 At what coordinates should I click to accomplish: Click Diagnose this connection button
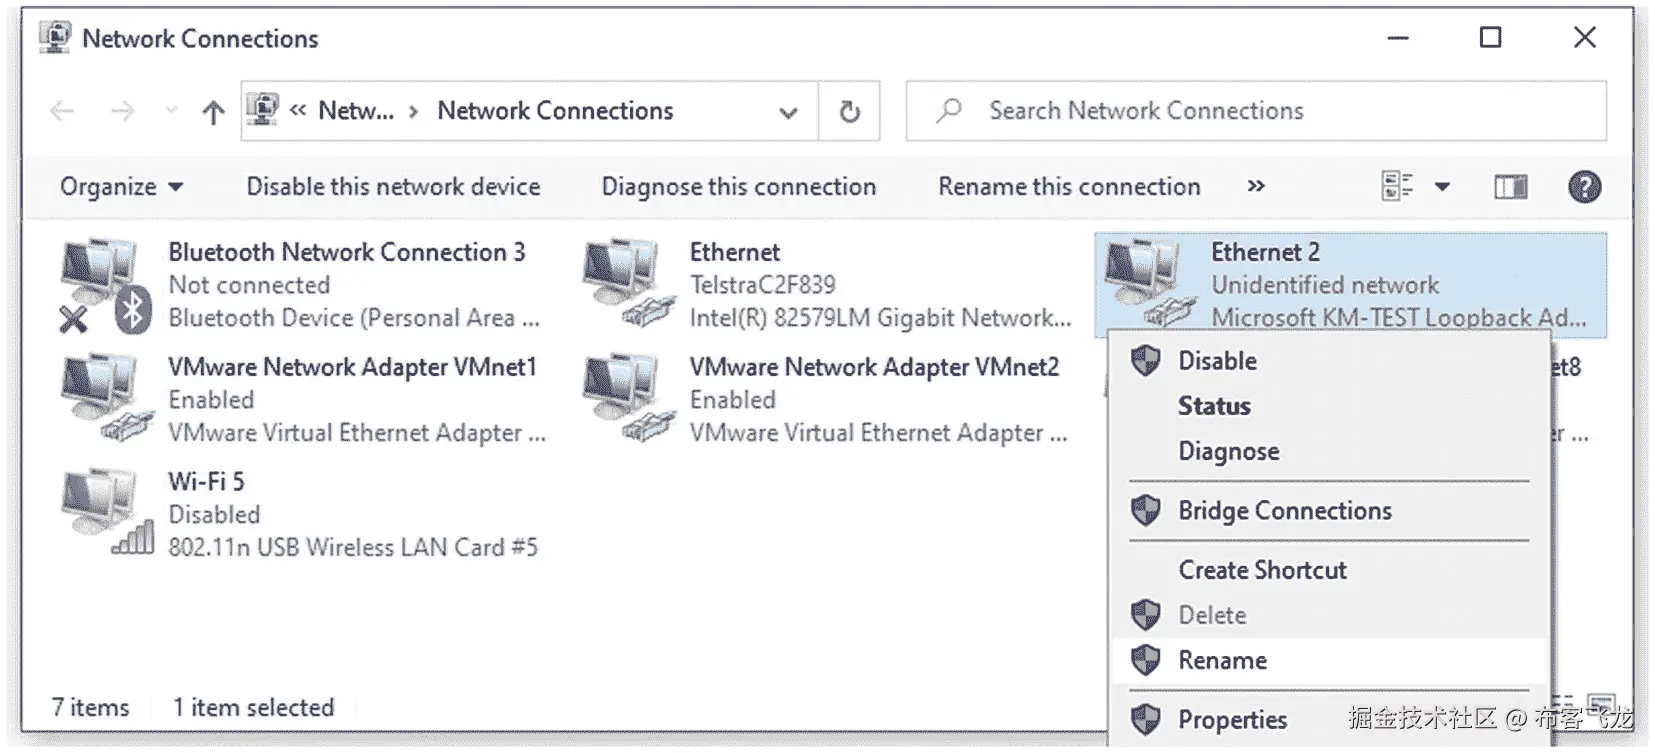click(x=738, y=187)
